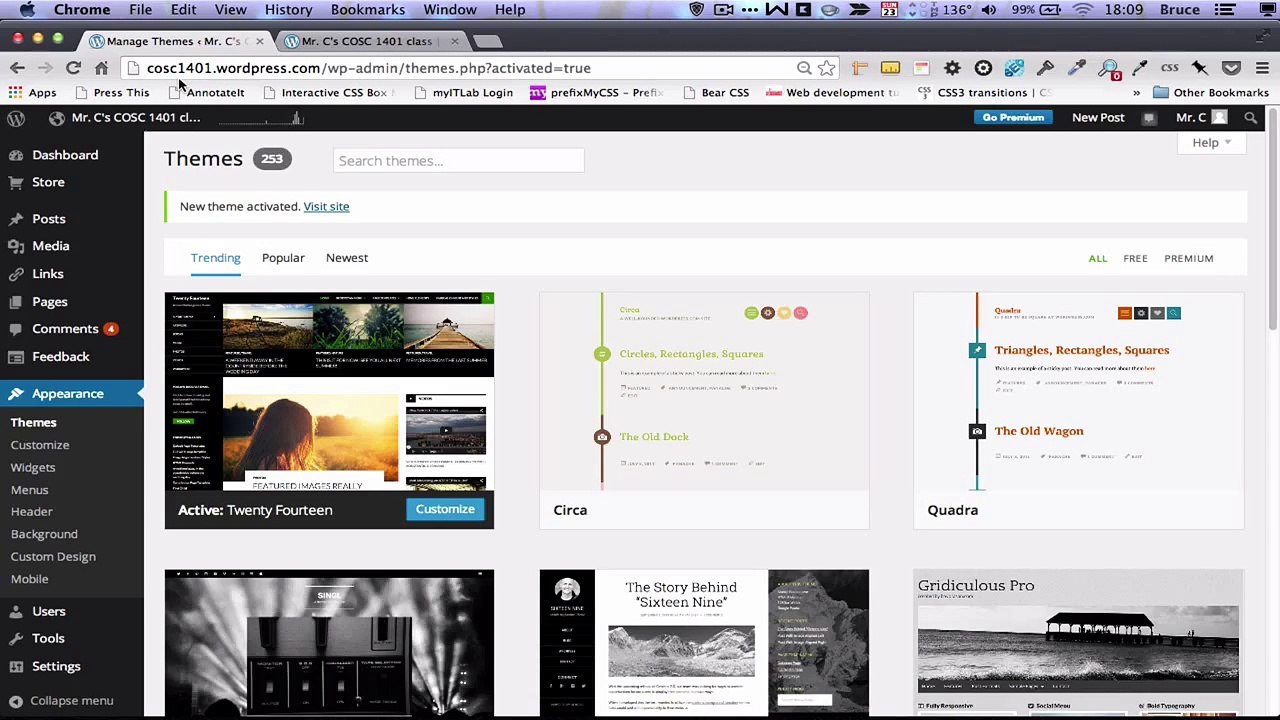Open WordPress logo menu in admin bar
This screenshot has height=720, width=1280.
click(x=16, y=117)
